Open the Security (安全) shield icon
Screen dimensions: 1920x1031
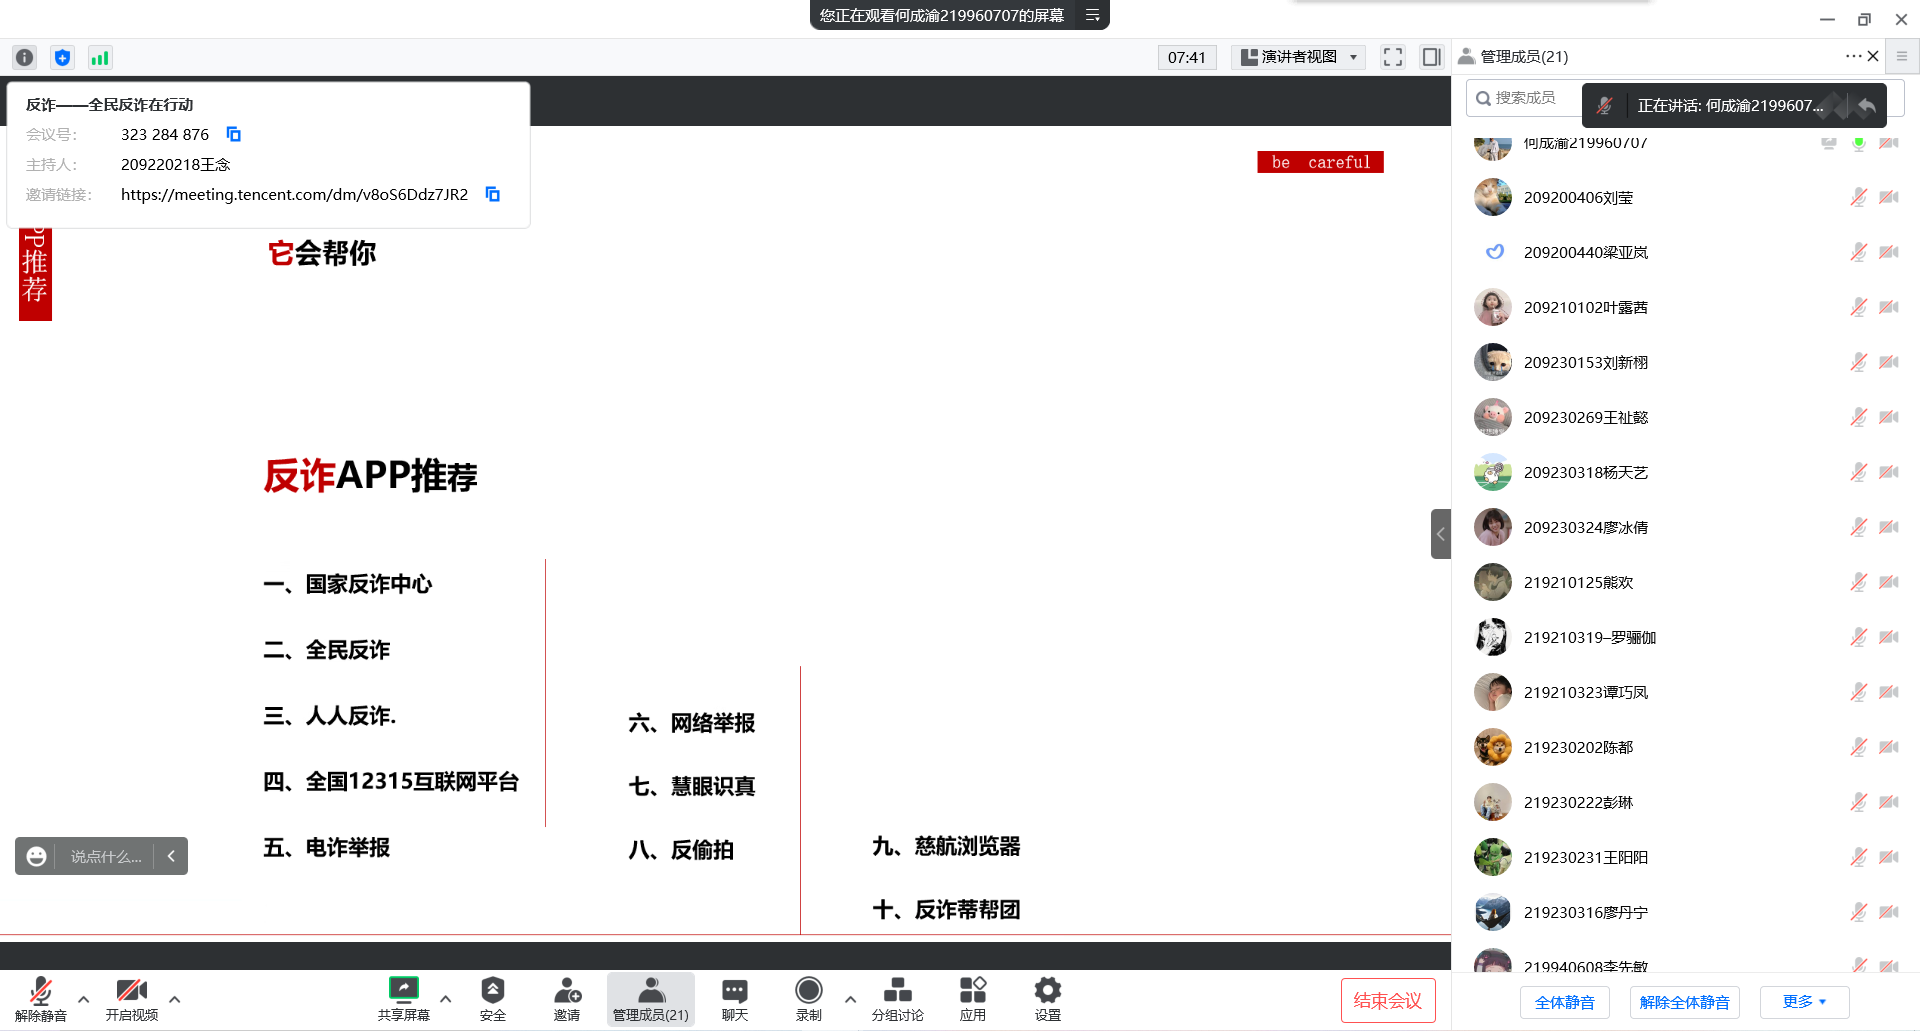click(492, 991)
